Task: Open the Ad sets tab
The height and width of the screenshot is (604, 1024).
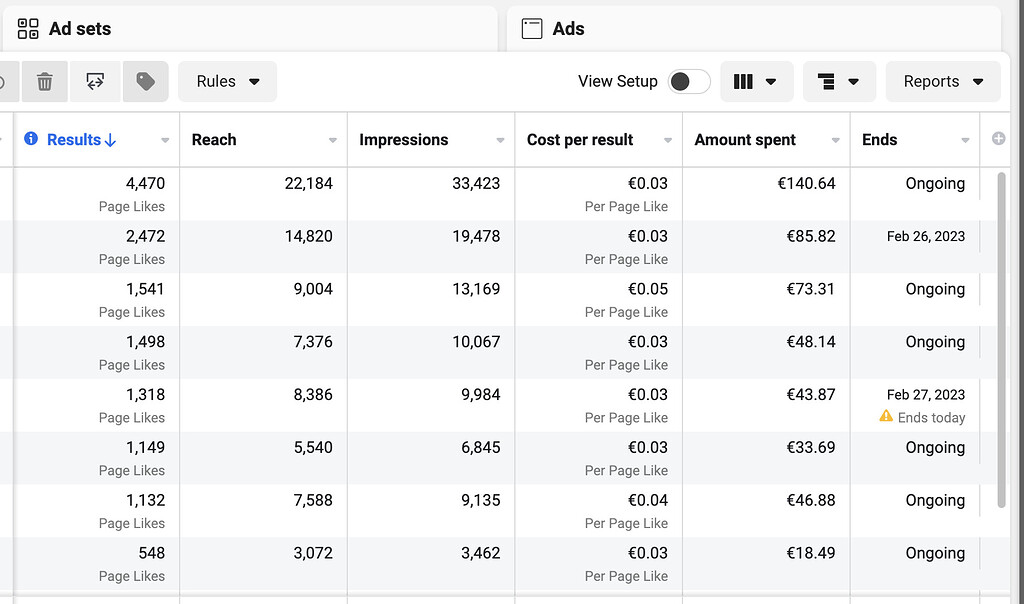Action: point(248,29)
